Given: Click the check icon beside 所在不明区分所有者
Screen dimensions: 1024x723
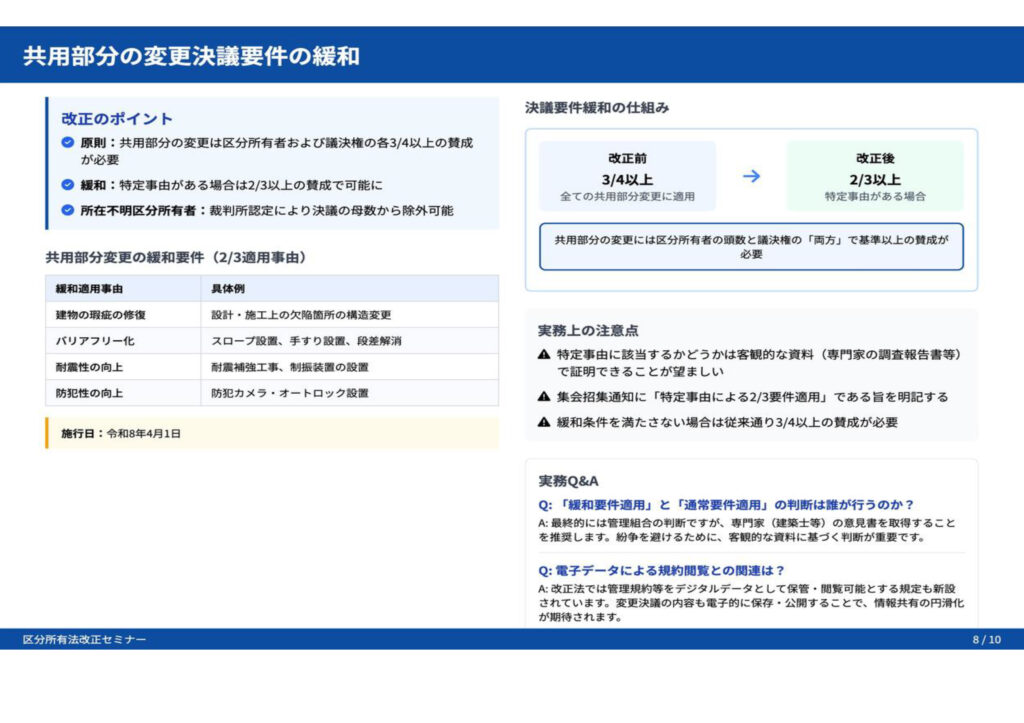Looking at the screenshot, I should coord(68,210).
